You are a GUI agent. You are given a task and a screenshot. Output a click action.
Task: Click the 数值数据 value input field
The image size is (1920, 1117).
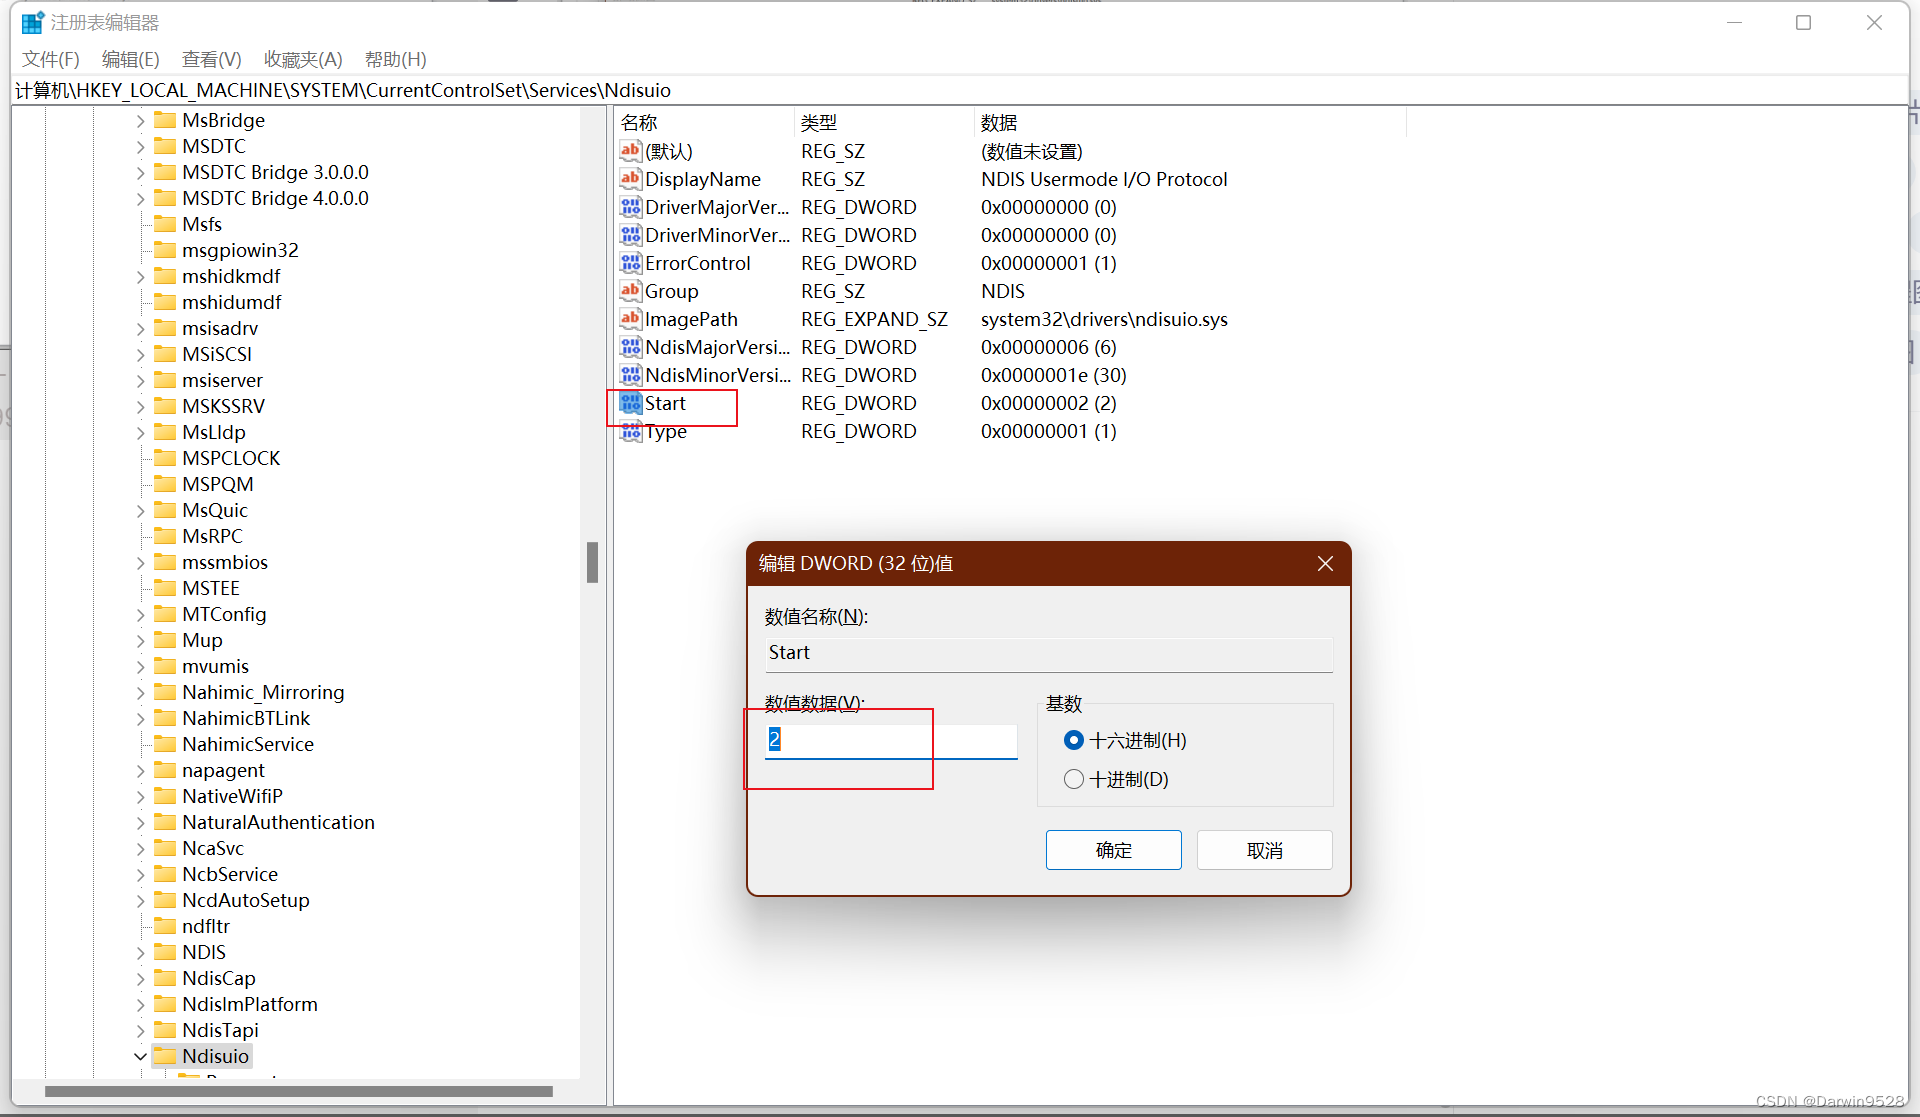890,740
